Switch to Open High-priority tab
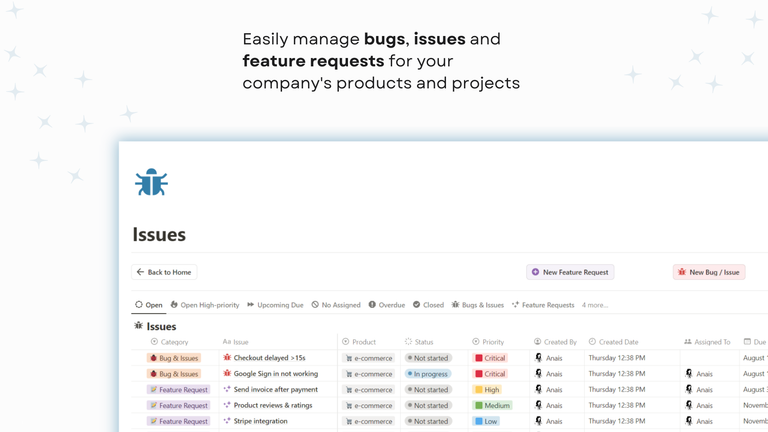The height and width of the screenshot is (432, 768). click(x=205, y=305)
